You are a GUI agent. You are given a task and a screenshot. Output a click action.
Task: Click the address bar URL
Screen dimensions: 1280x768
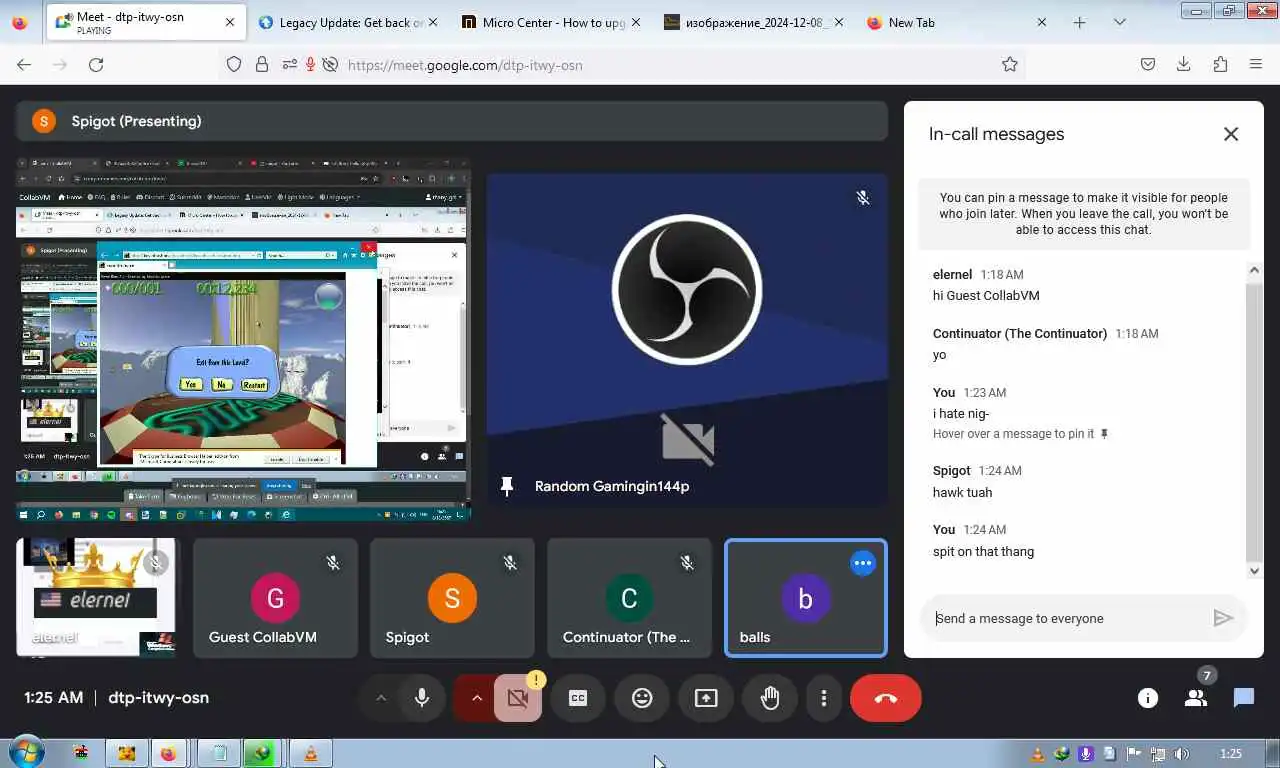click(x=465, y=65)
